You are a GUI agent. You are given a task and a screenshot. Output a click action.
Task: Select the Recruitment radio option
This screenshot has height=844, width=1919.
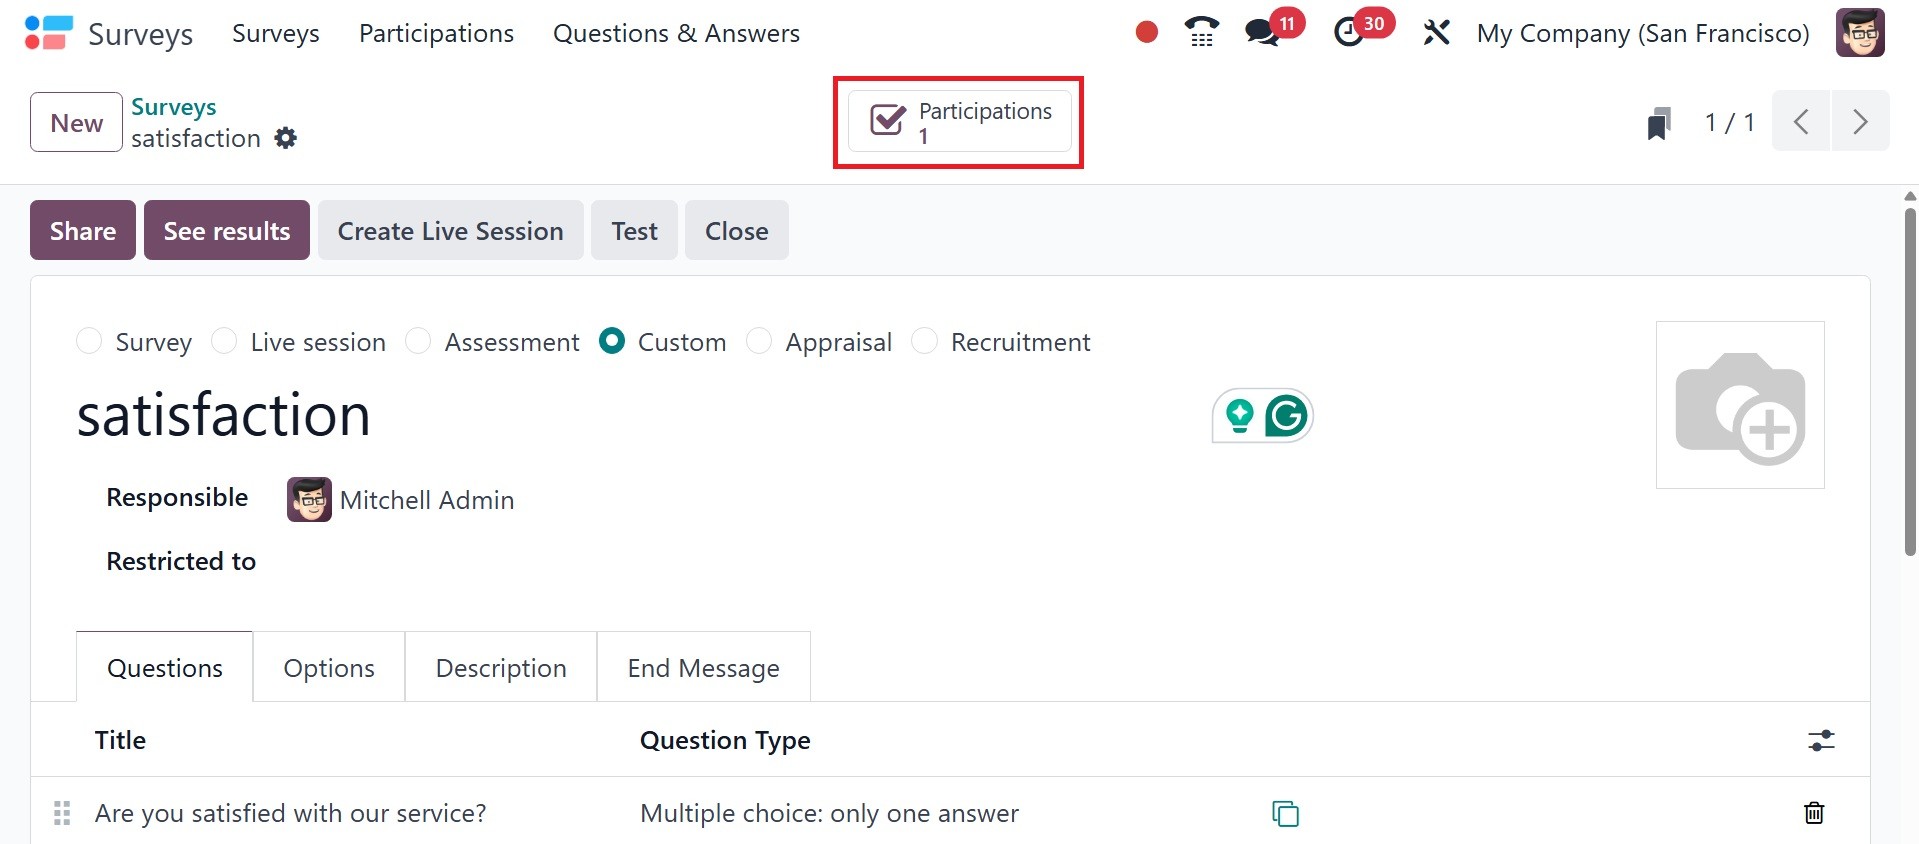coord(925,342)
